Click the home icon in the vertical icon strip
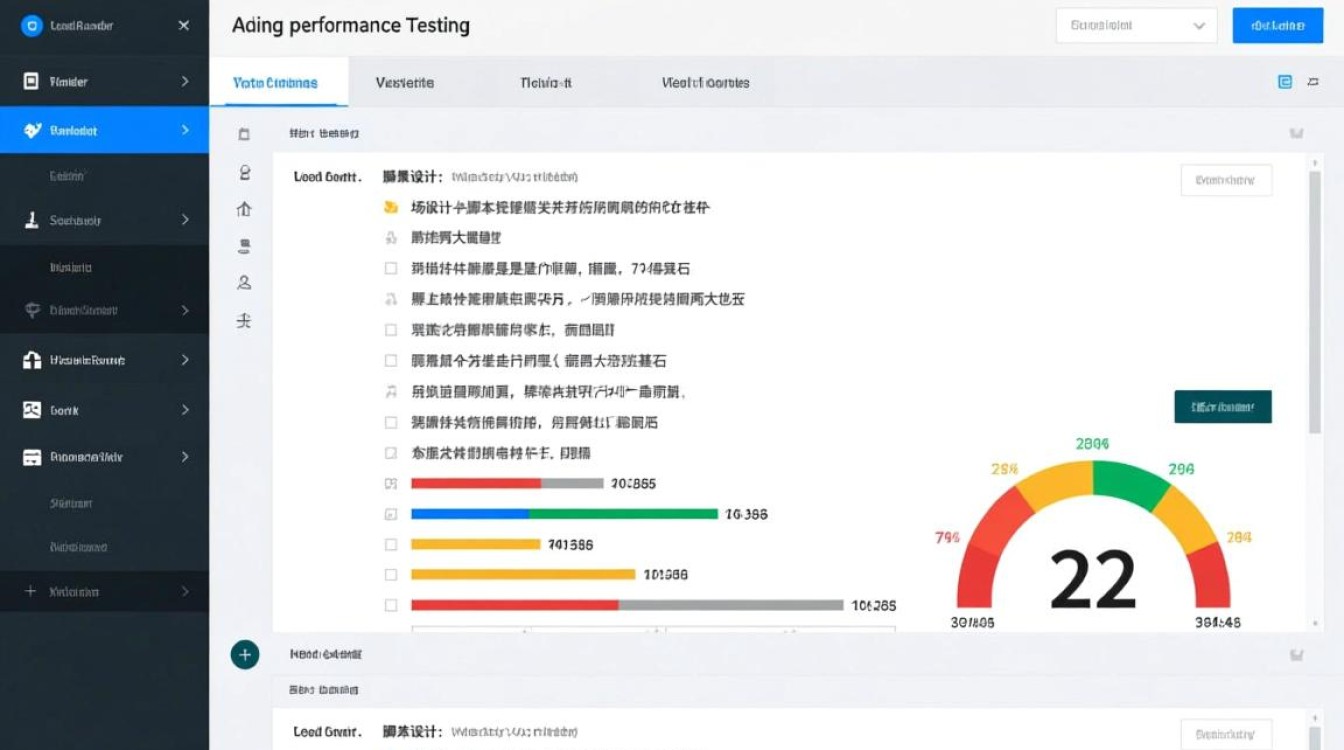This screenshot has width=1344, height=750. [244, 209]
